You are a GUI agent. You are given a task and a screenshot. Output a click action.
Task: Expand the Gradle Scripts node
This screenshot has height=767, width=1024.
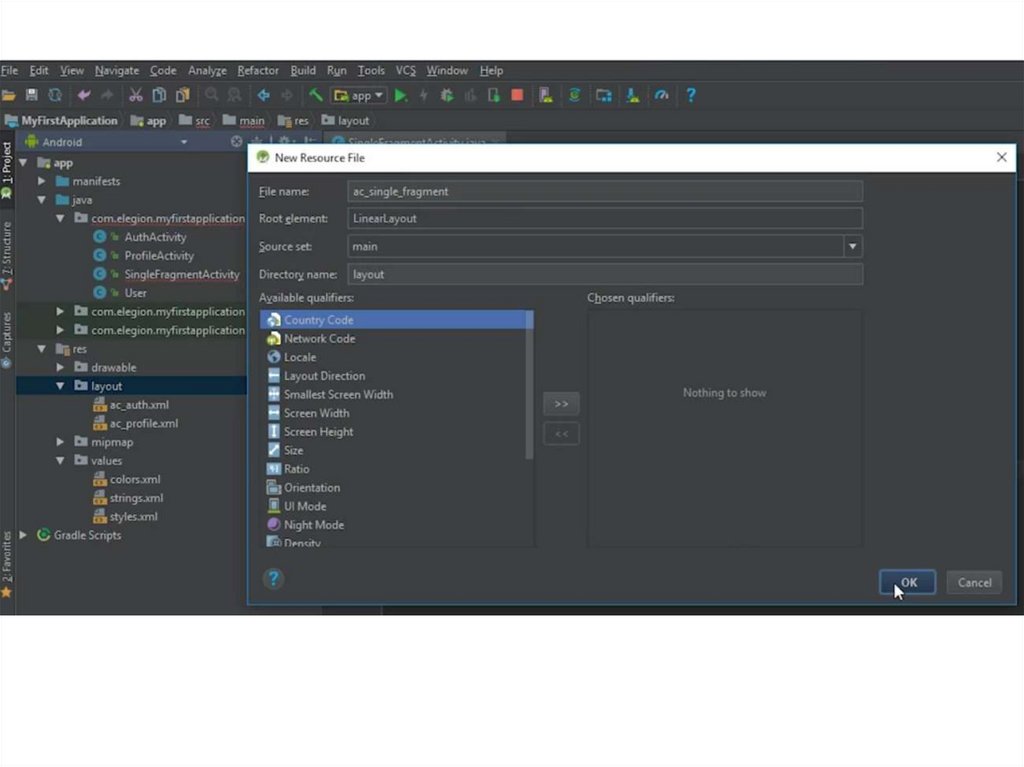[23, 535]
